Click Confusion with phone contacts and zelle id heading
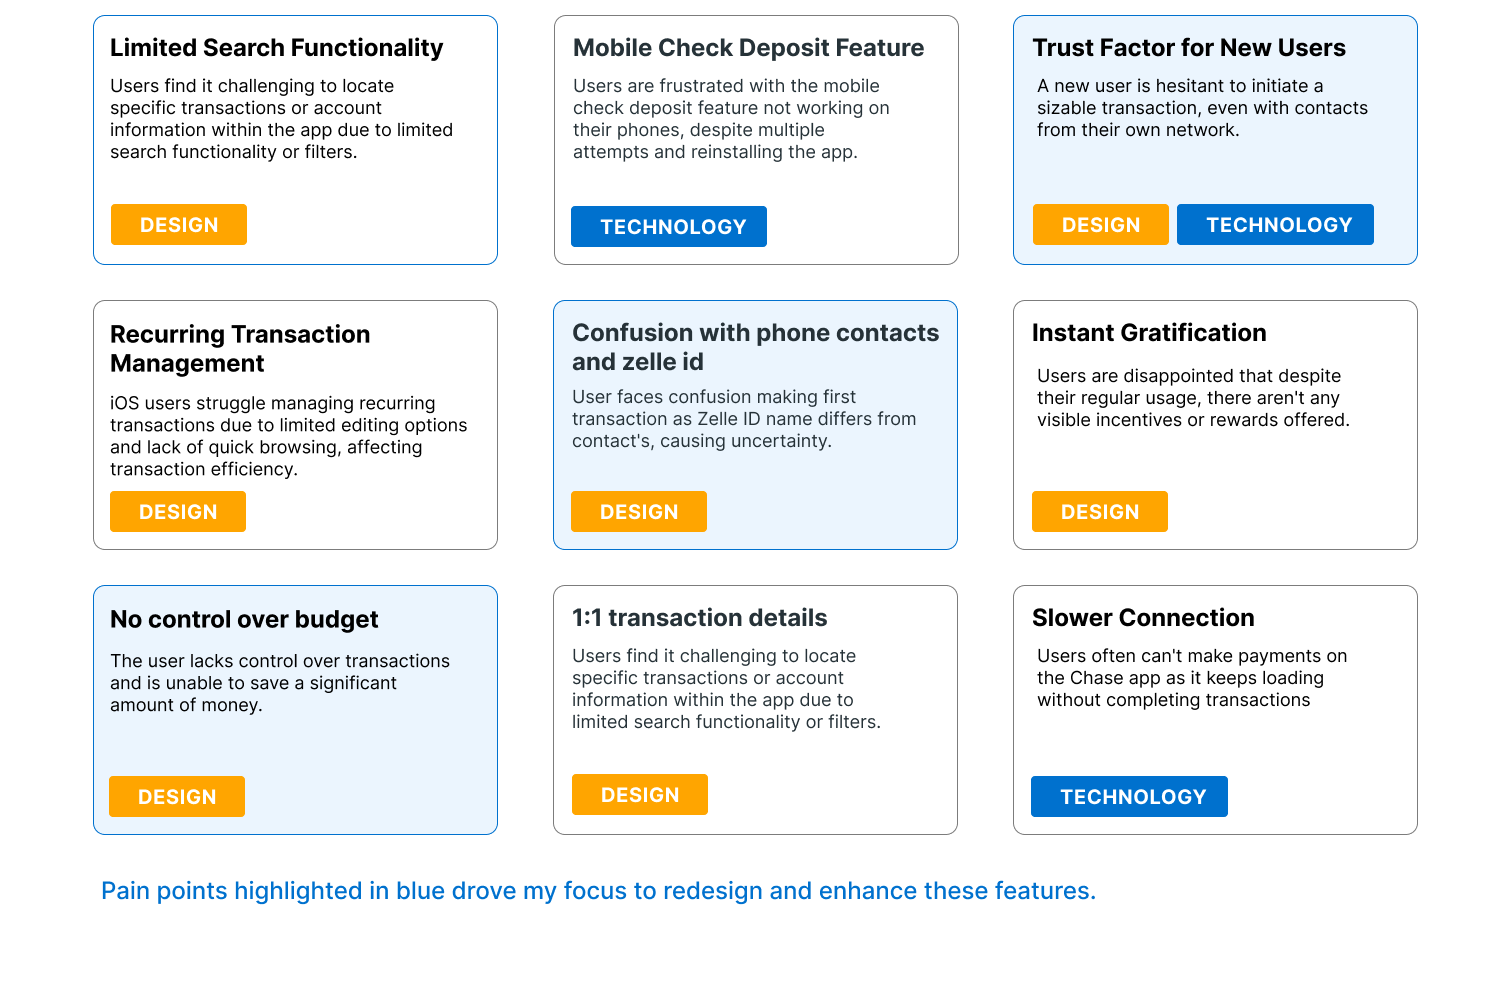Screen dimensions: 1512x982 (x=756, y=347)
